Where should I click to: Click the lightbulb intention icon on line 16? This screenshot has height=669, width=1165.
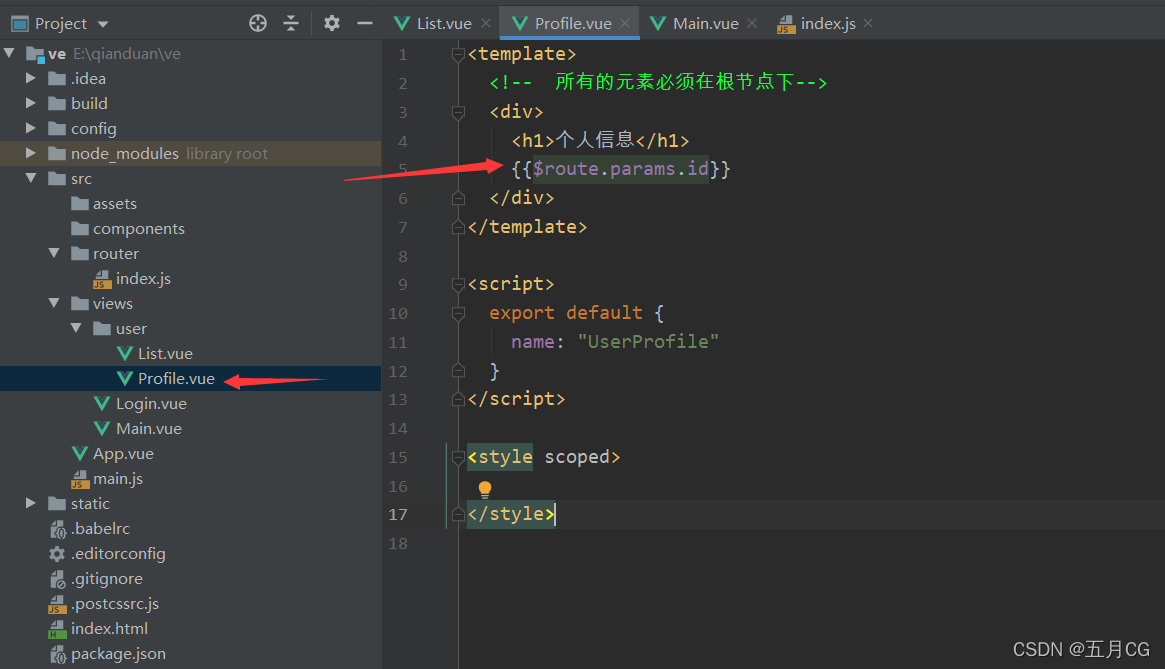(x=484, y=489)
